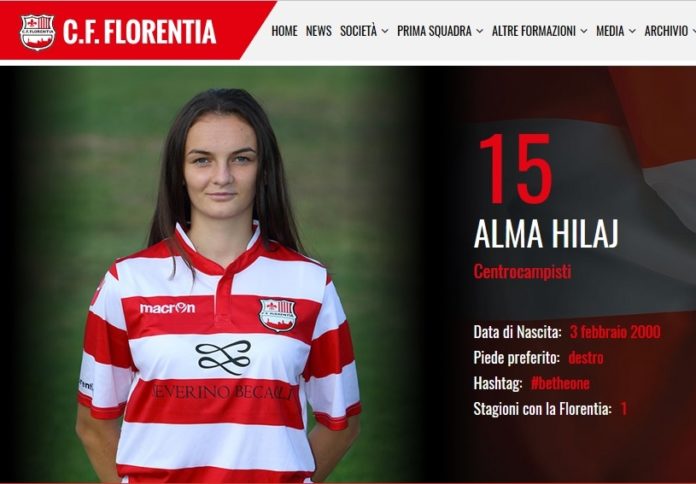Click the Centrocampisti role link
Viewport: 696px width, 484px height.
click(x=522, y=271)
